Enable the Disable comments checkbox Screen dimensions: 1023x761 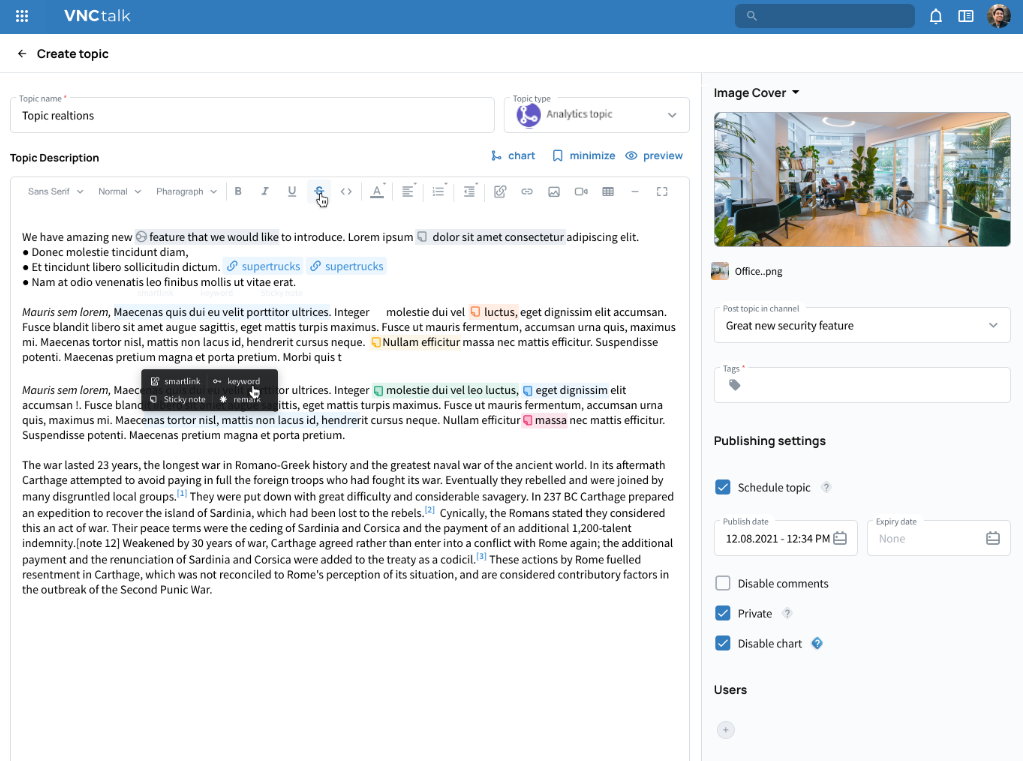point(723,583)
